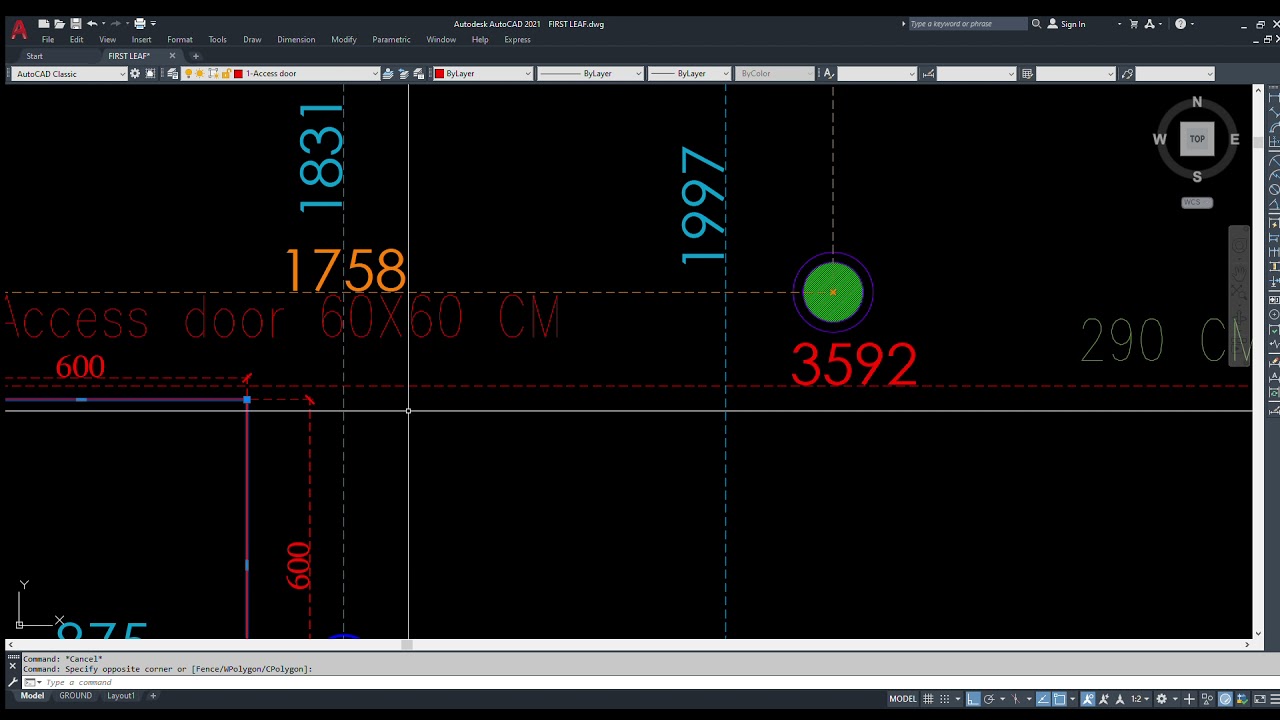The image size is (1280, 720).
Task: Toggle Snap mode dotted grid icon
Action: [944, 699]
